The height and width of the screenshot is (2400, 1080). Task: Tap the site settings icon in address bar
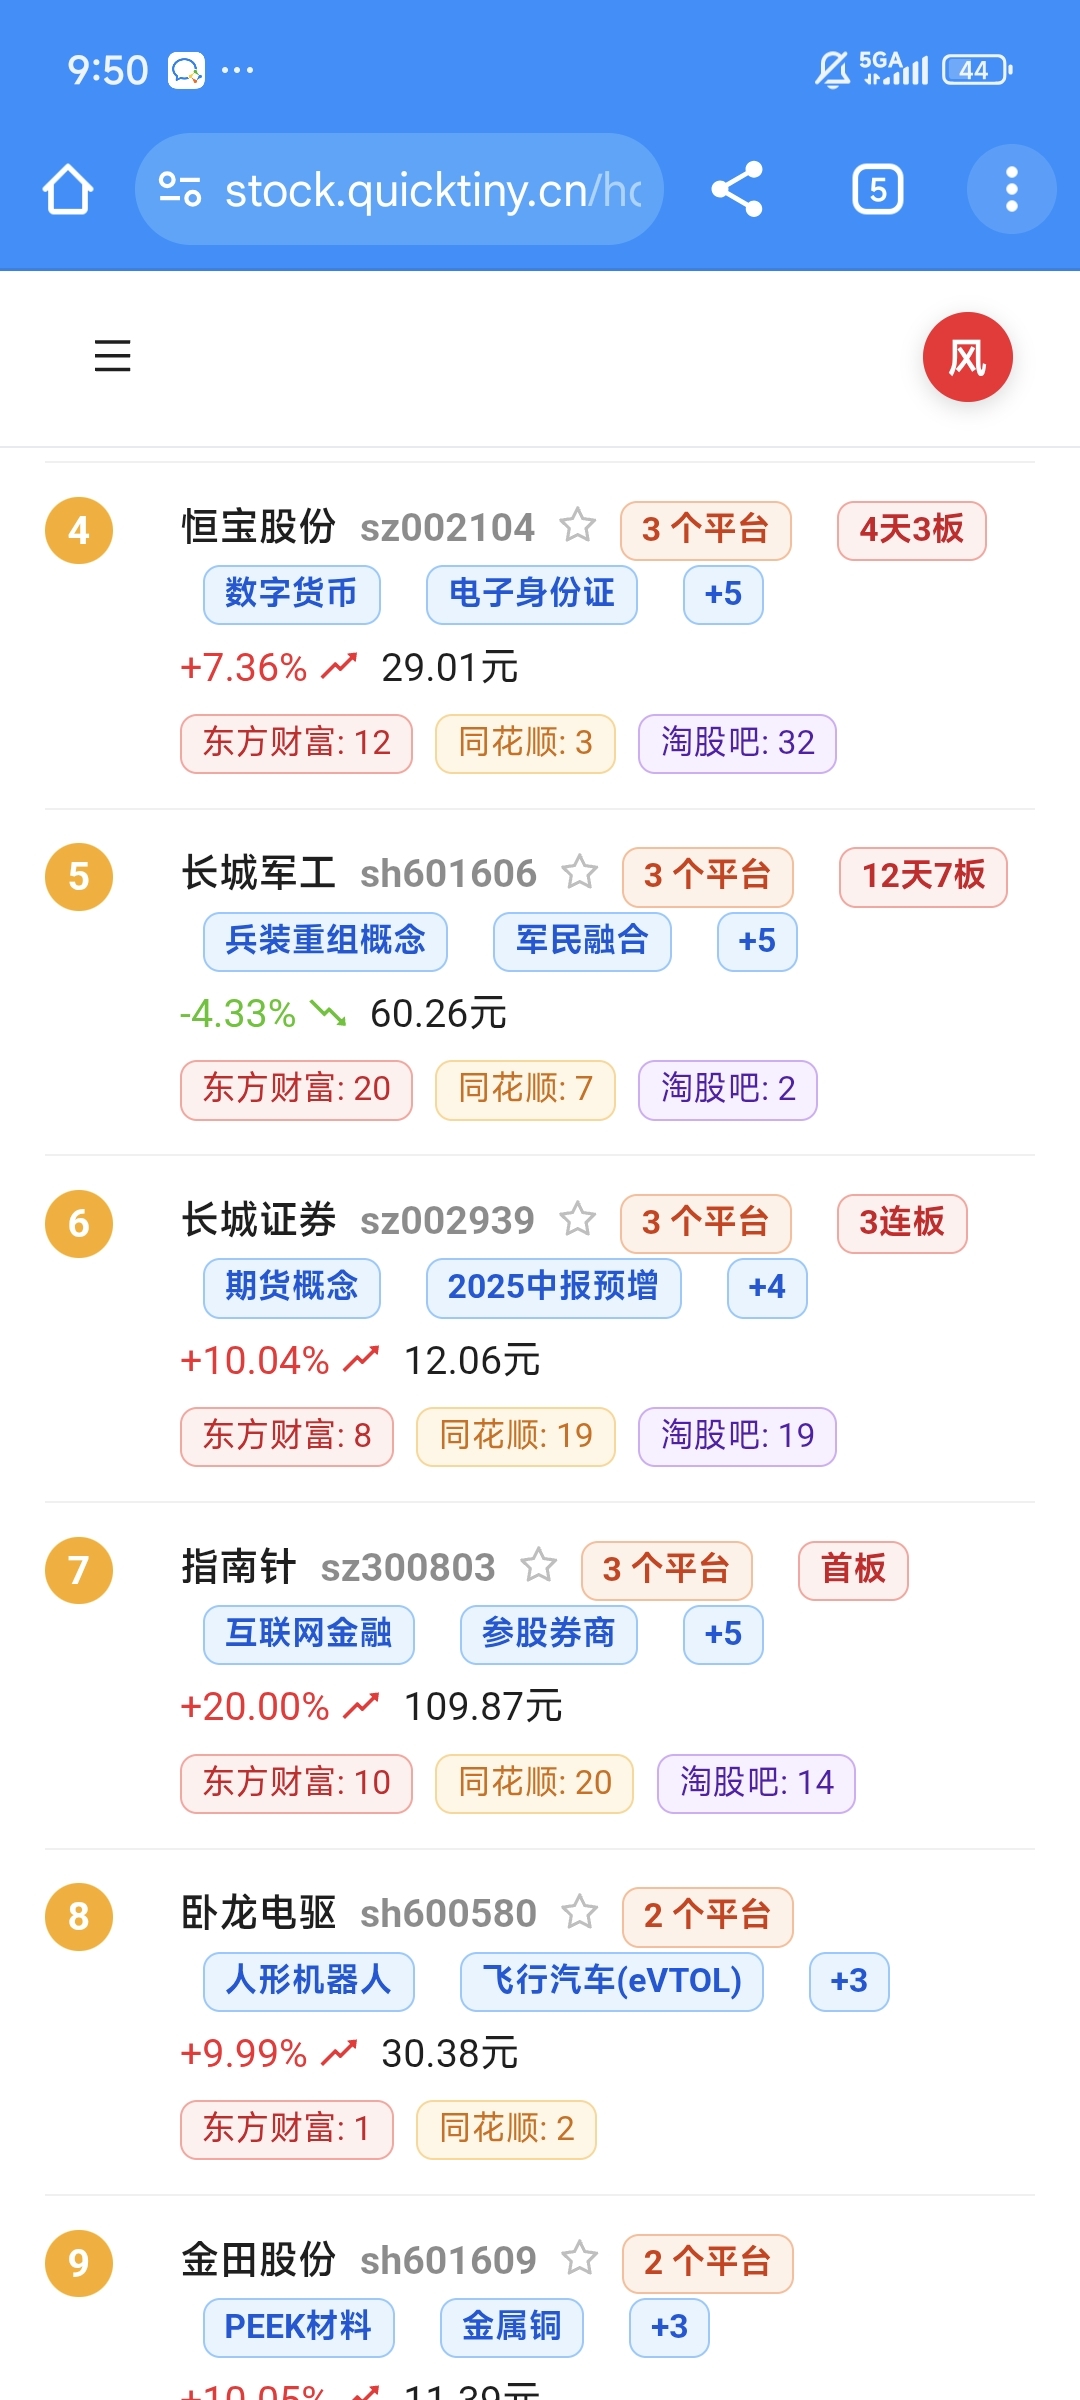coord(181,189)
